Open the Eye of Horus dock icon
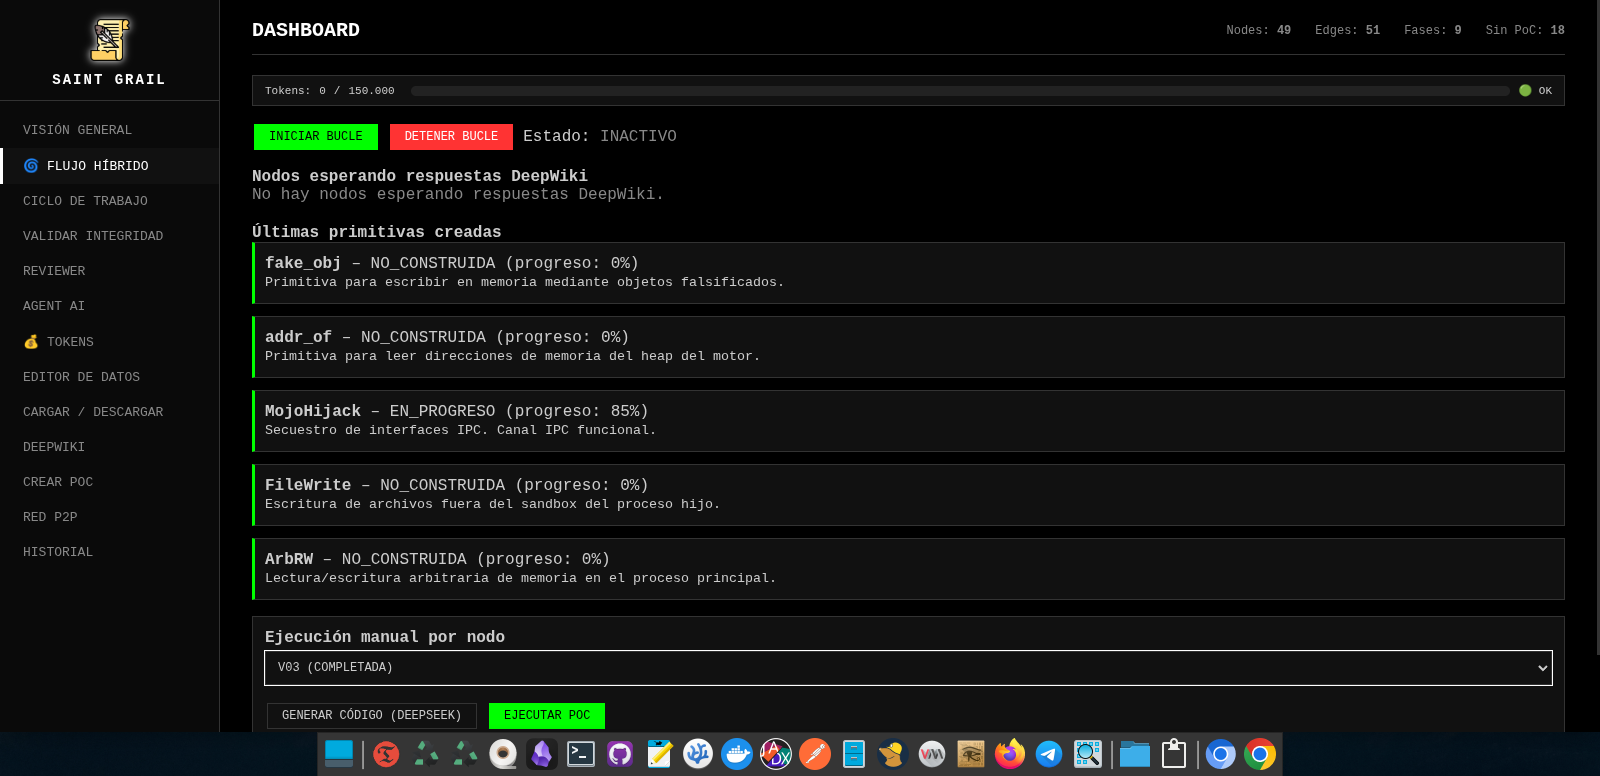 coord(971,754)
